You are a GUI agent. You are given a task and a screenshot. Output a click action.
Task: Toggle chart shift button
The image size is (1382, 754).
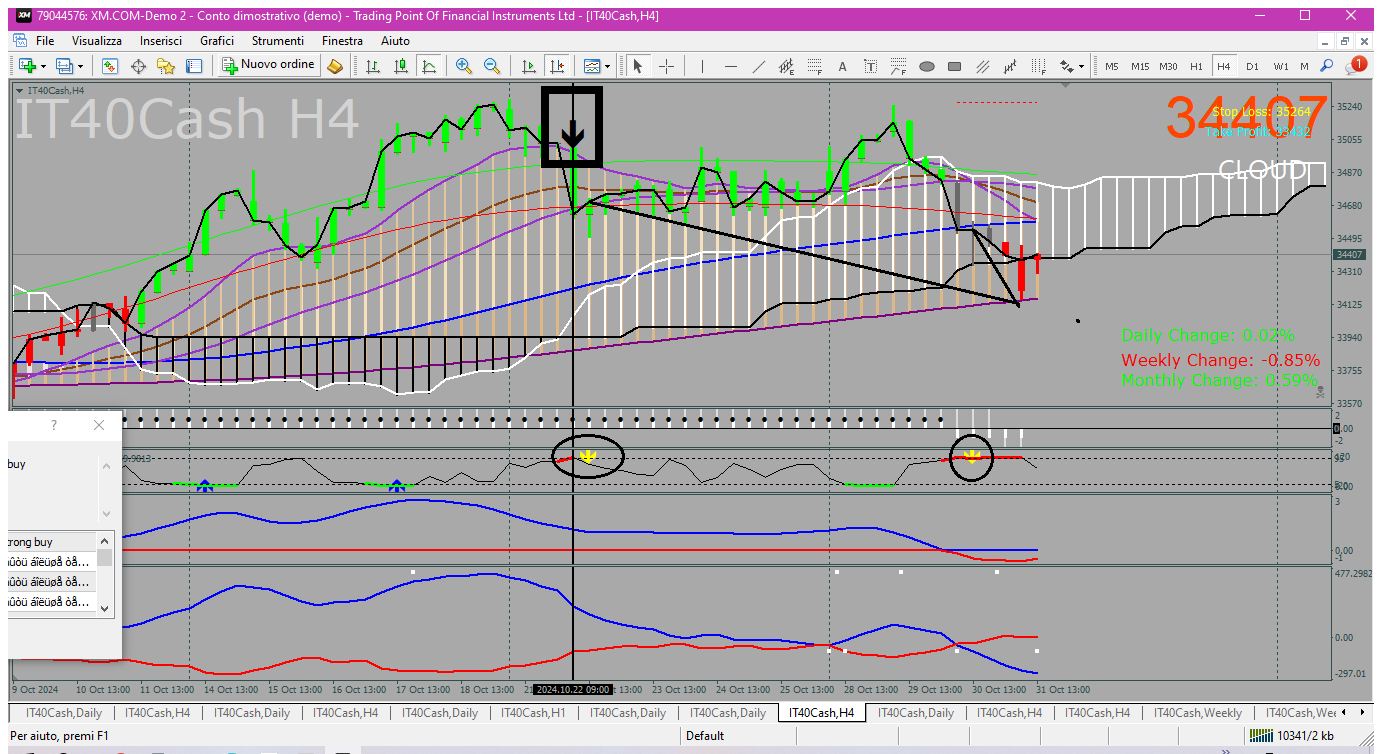(x=557, y=66)
